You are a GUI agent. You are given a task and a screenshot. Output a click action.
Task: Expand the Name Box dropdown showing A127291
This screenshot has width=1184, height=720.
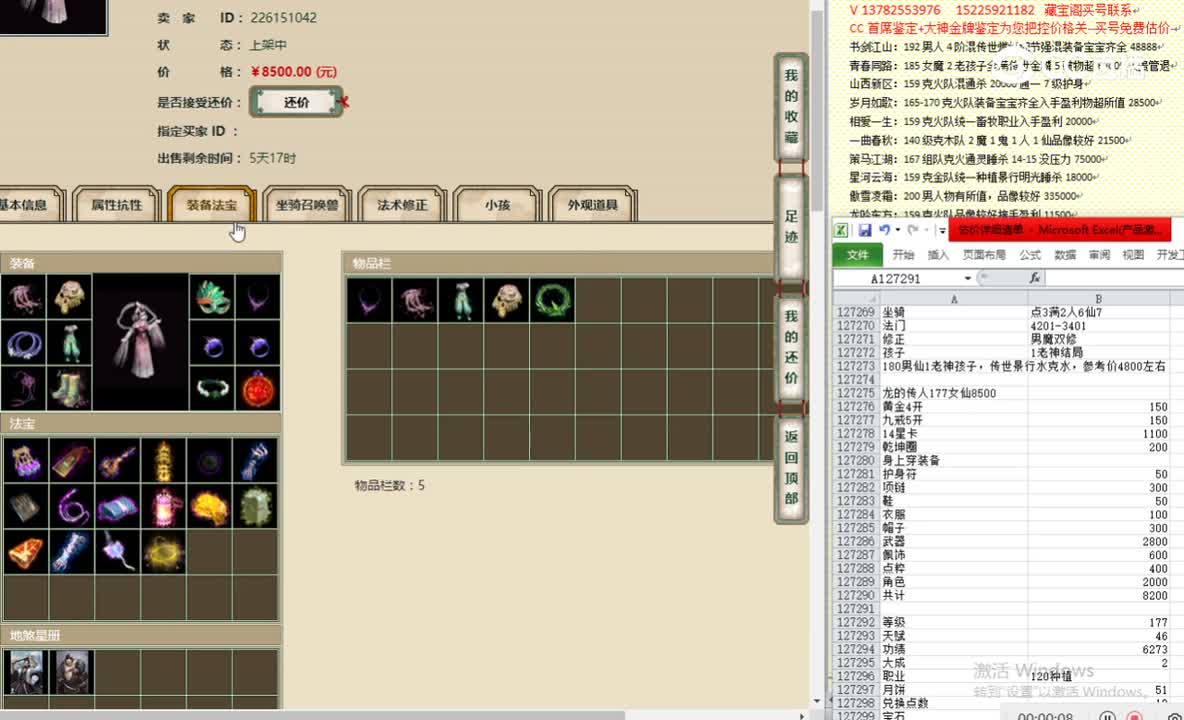967,278
